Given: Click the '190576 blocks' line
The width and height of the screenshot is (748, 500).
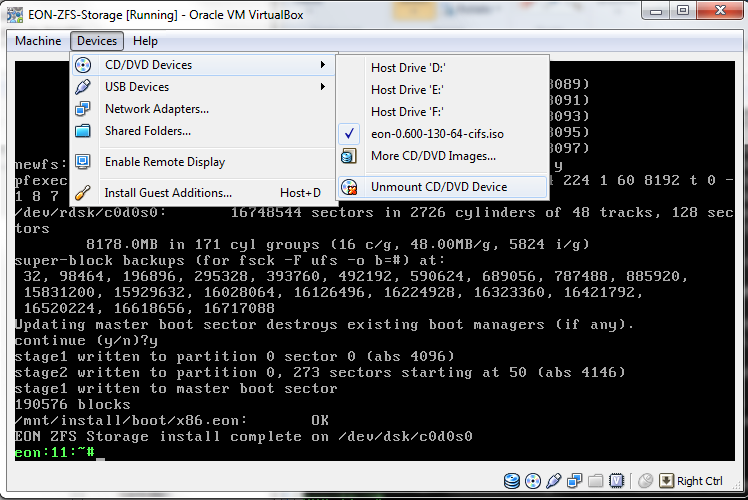Looking at the screenshot, I should tap(73, 404).
